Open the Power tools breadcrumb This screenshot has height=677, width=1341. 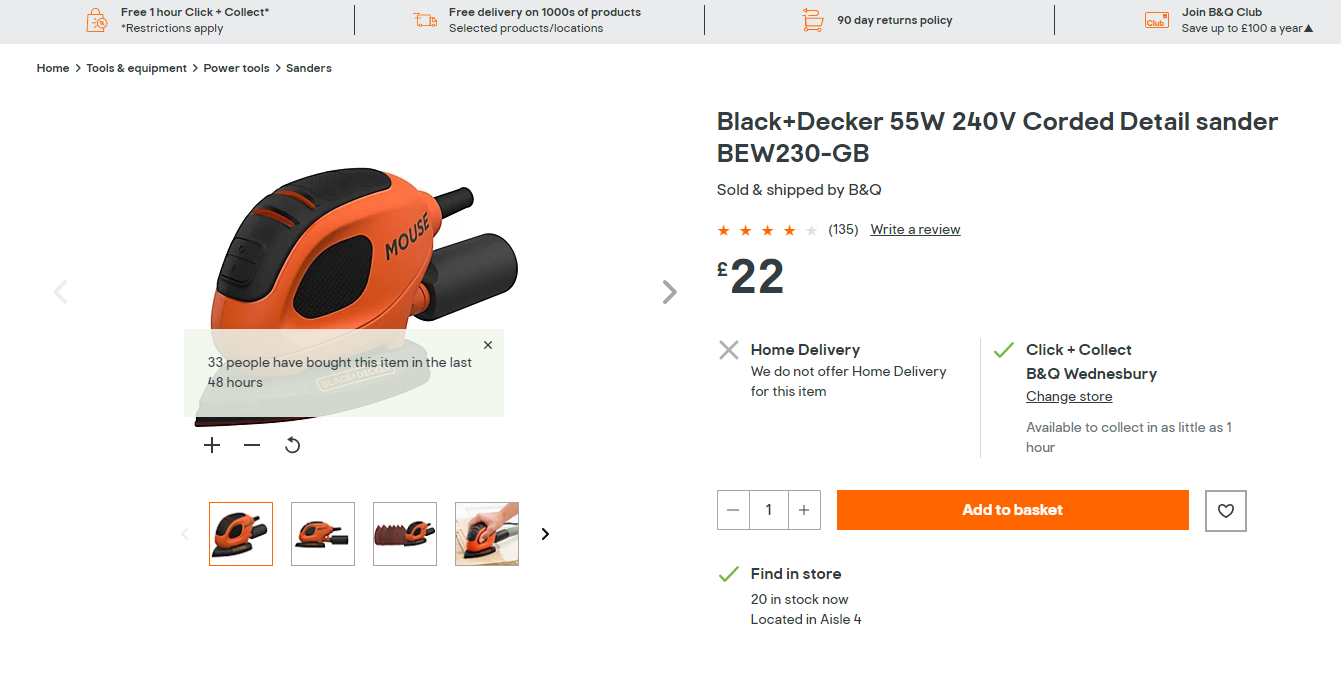[236, 68]
